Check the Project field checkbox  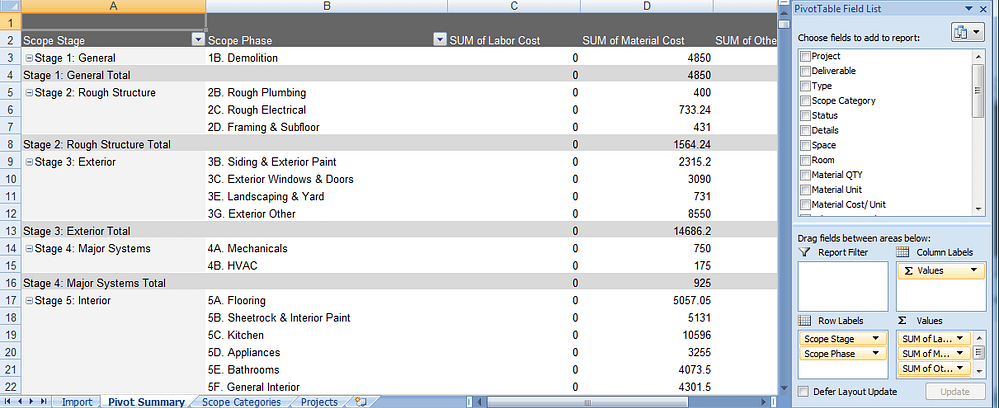click(x=805, y=56)
